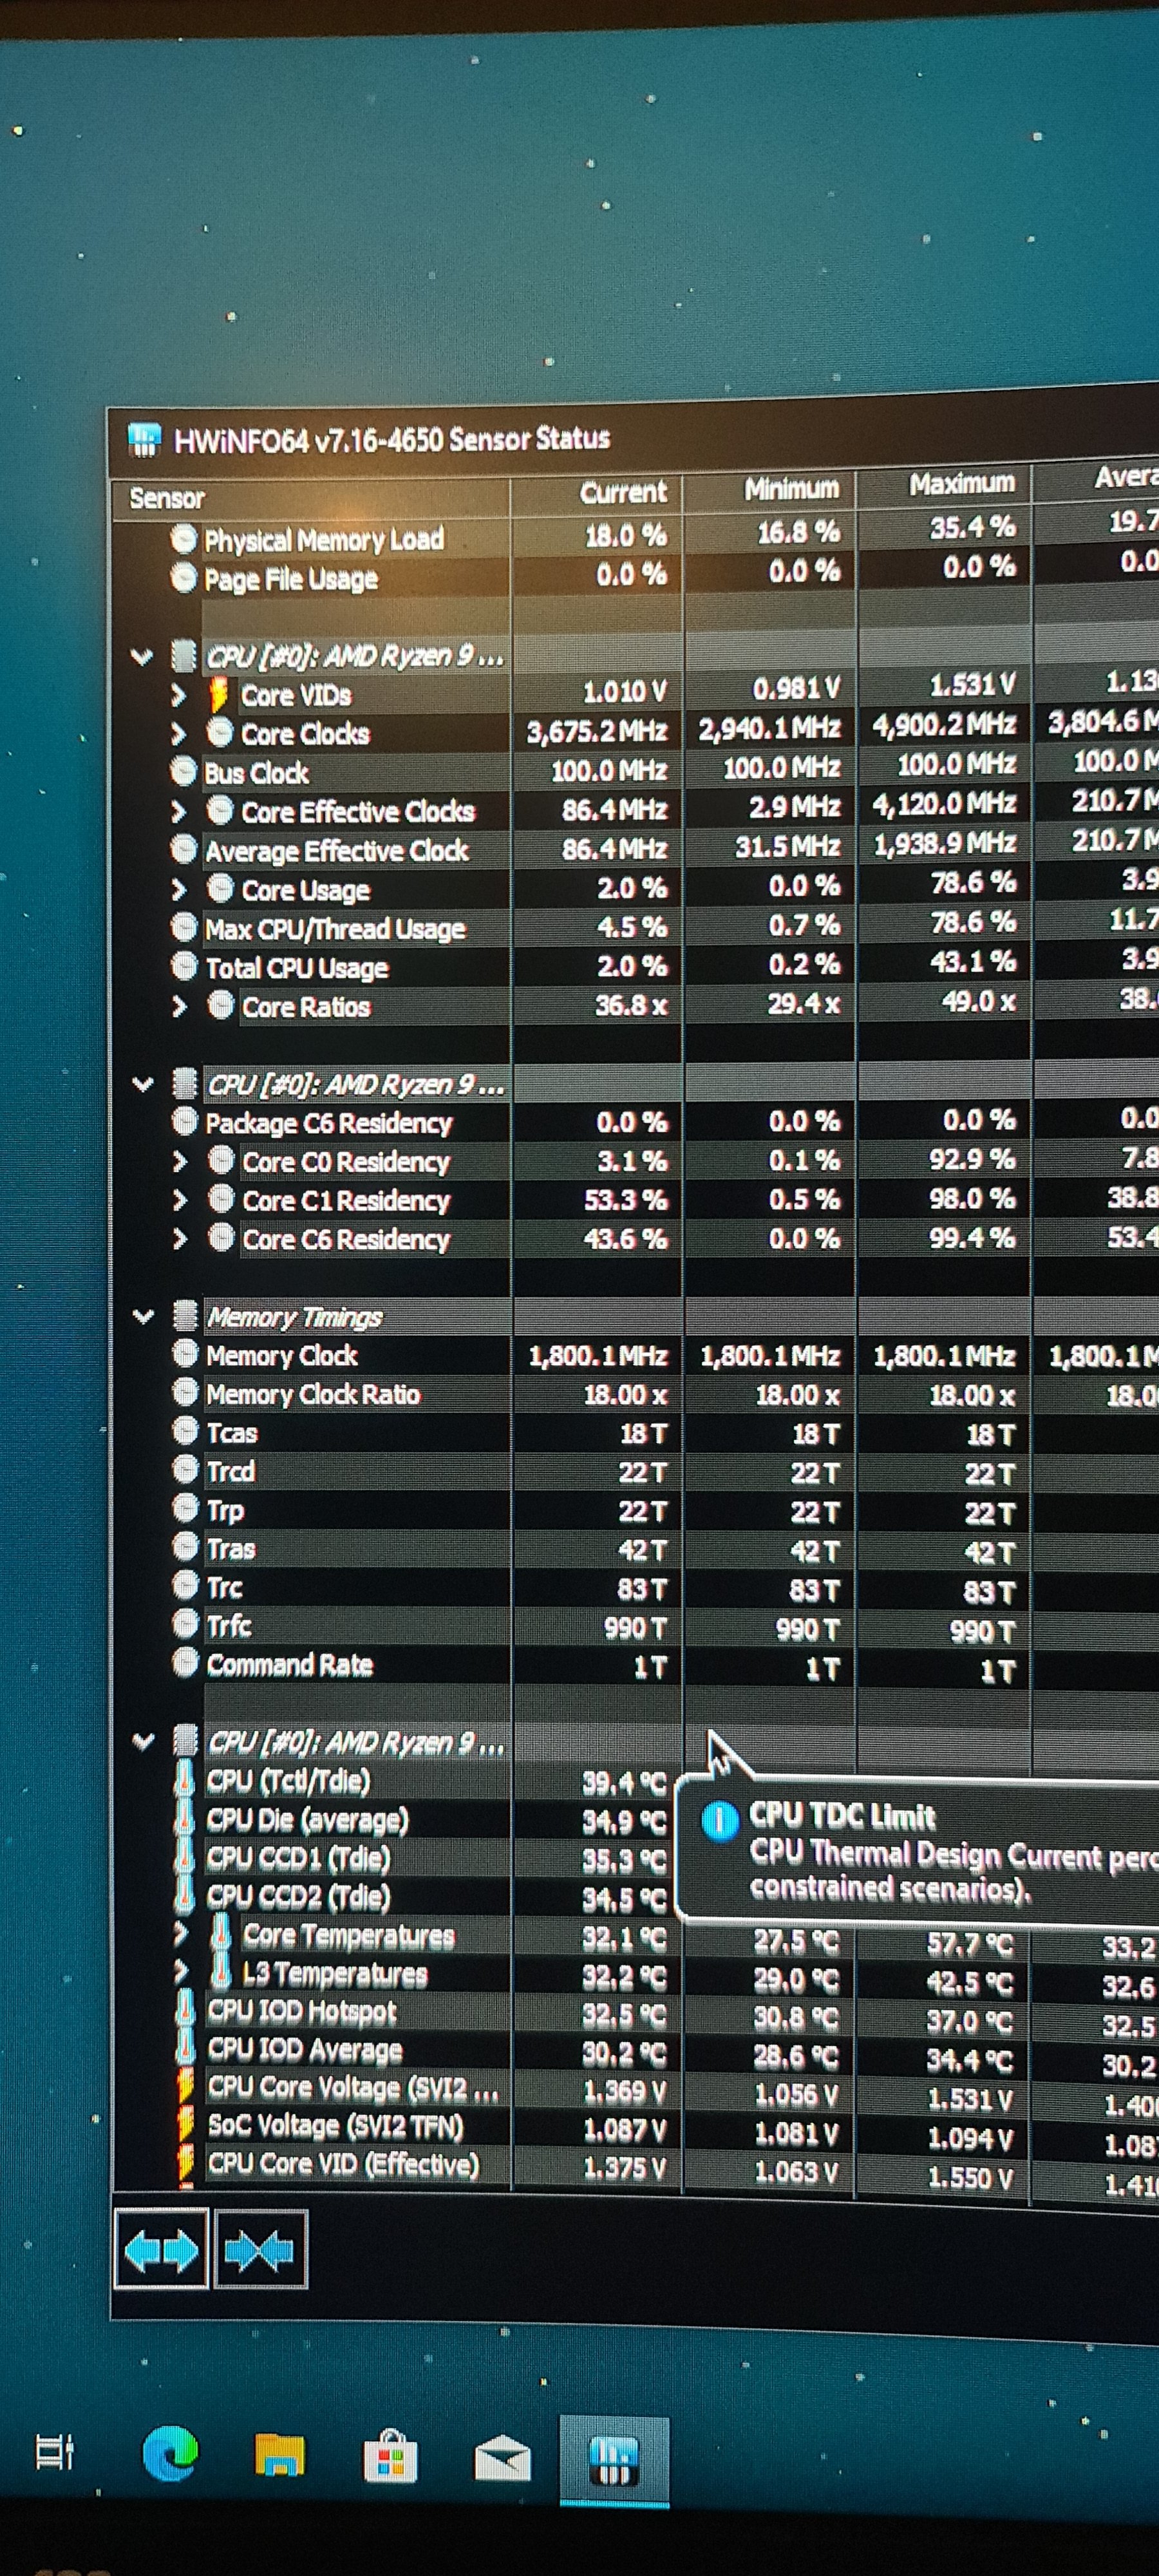This screenshot has width=1159, height=2576.
Task: Select the CPU CCD1 (Tdie) row
Action: [x=299, y=1858]
